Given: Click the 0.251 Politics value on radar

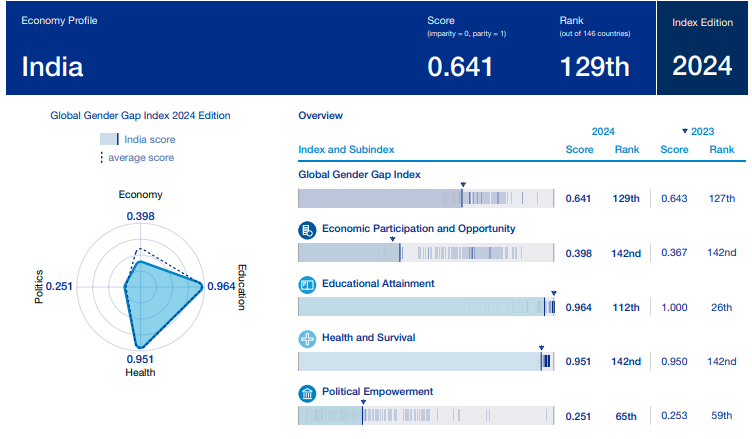Looking at the screenshot, I should (59, 286).
